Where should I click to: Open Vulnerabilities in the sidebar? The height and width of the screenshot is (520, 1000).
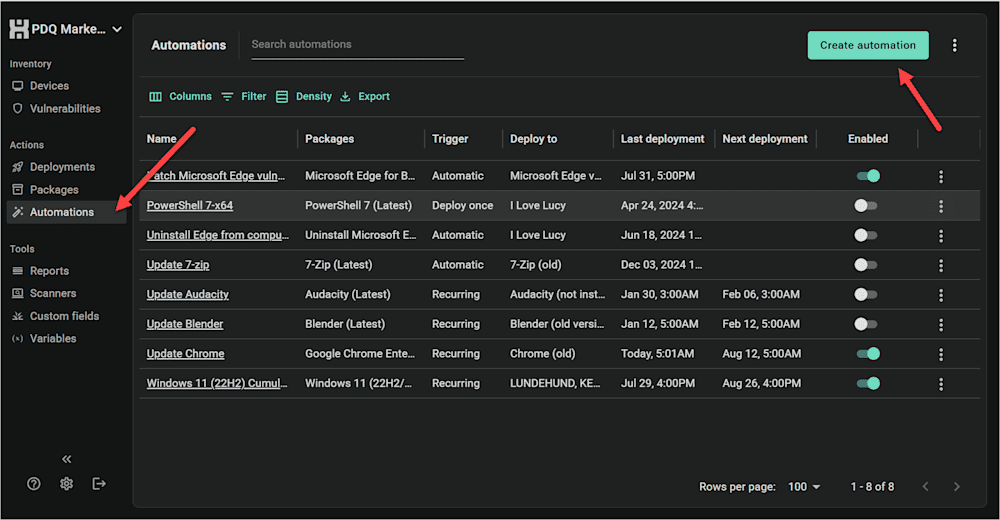pyautogui.click(x=66, y=108)
